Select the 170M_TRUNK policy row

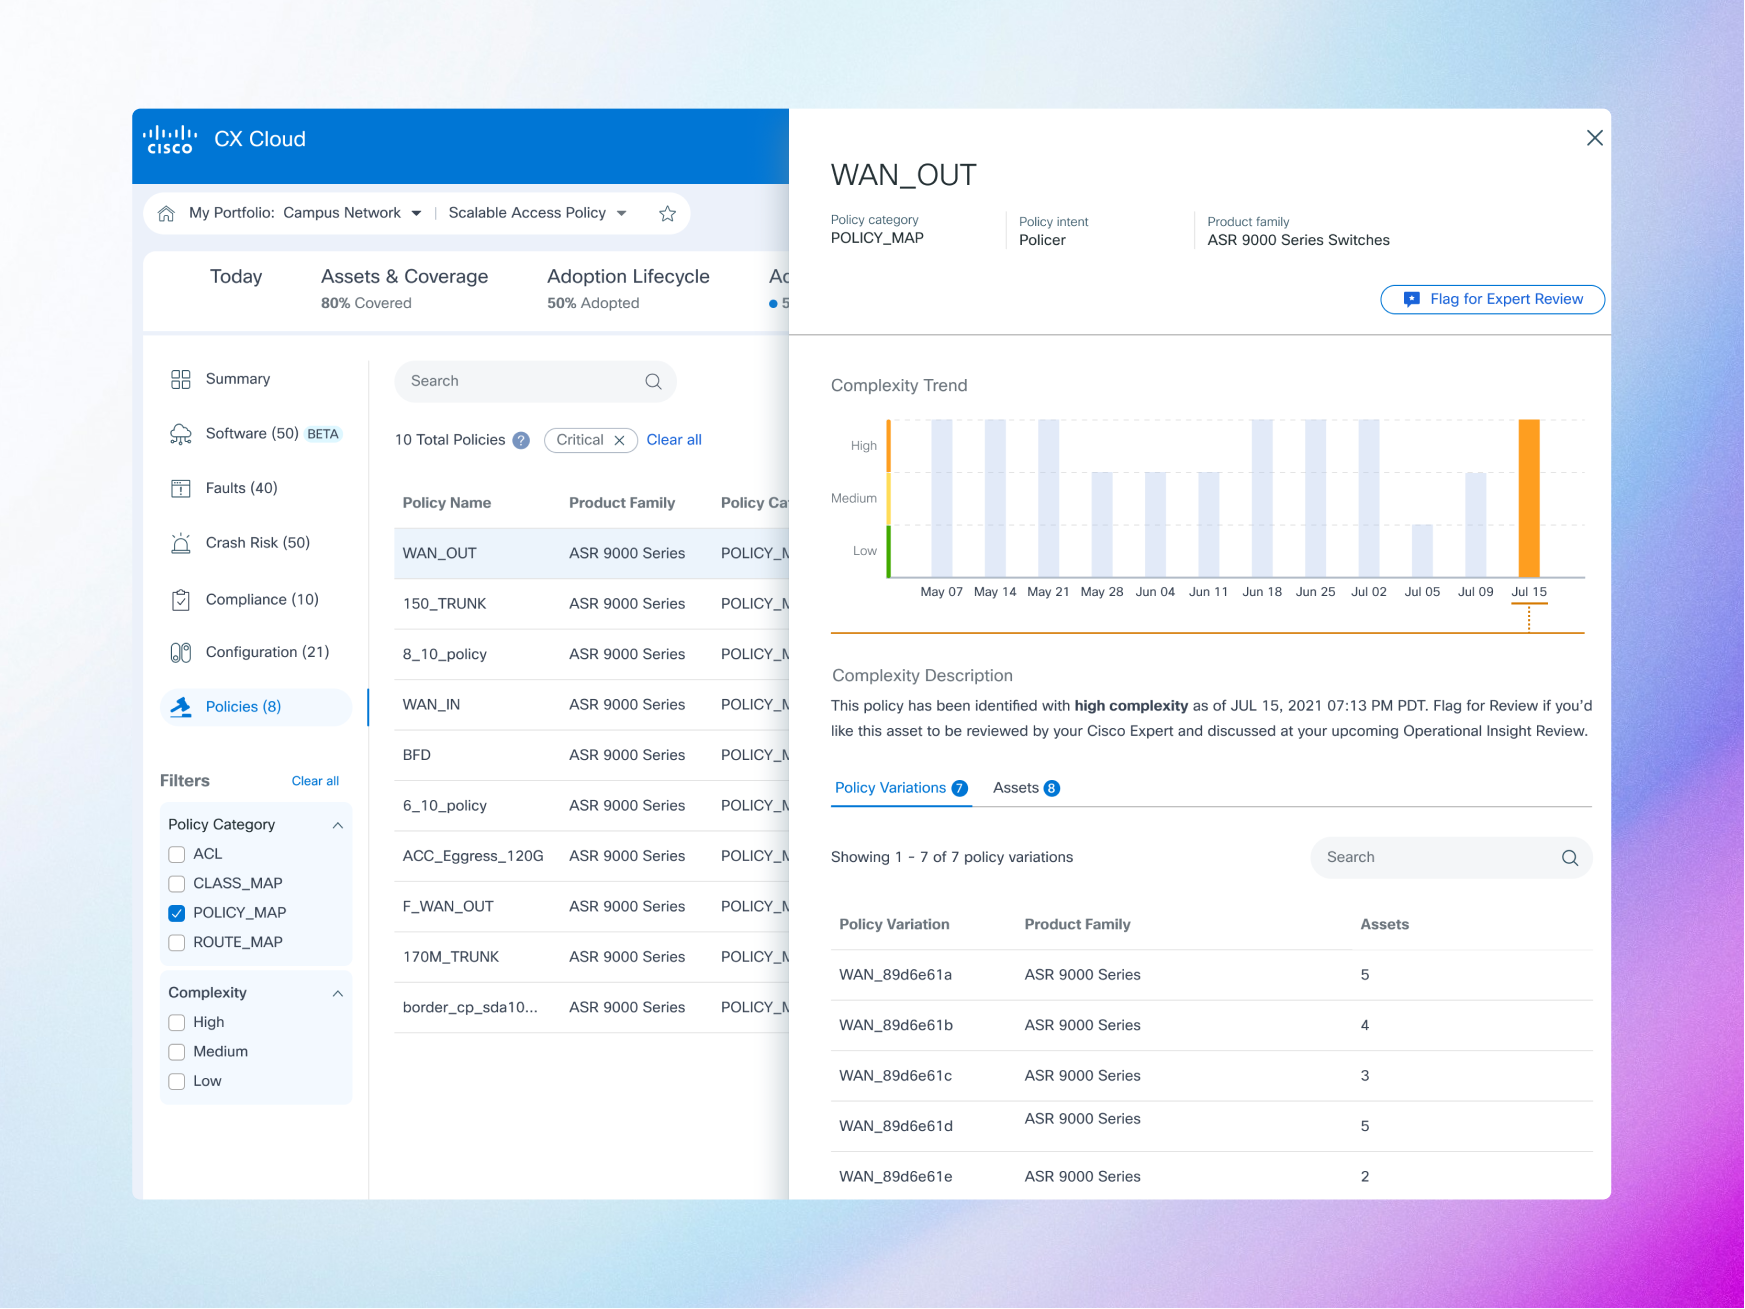(x=591, y=958)
